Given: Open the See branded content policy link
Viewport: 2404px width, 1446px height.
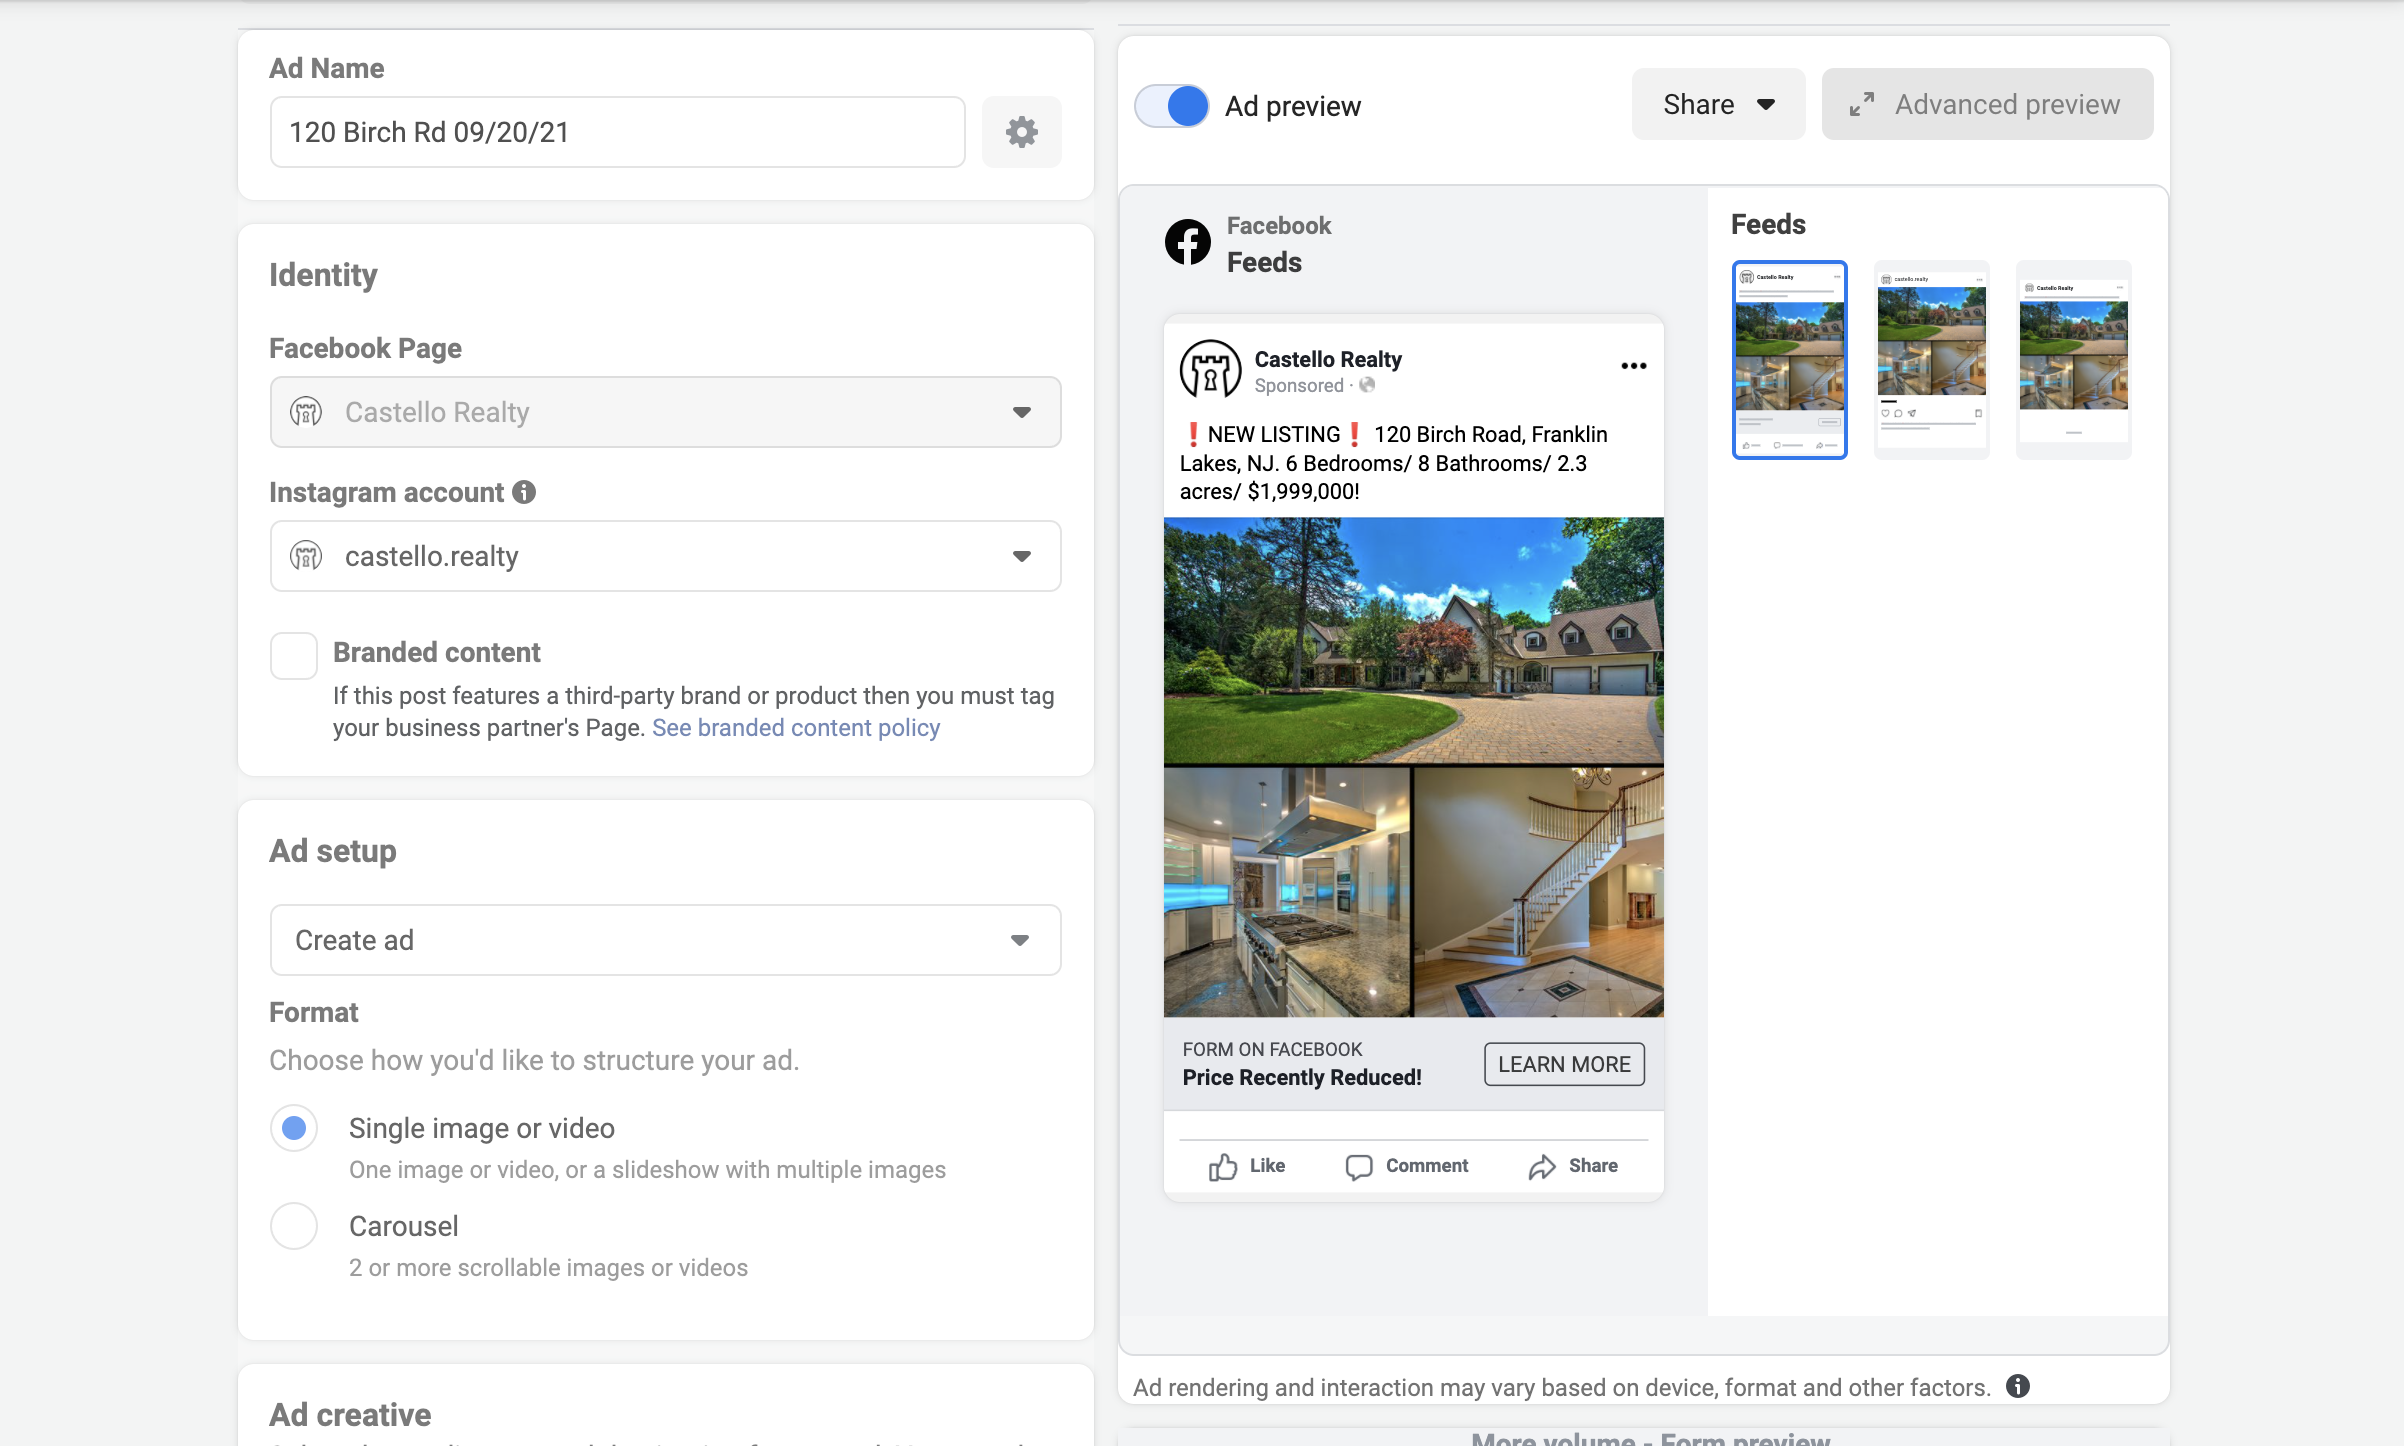Looking at the screenshot, I should click(796, 728).
